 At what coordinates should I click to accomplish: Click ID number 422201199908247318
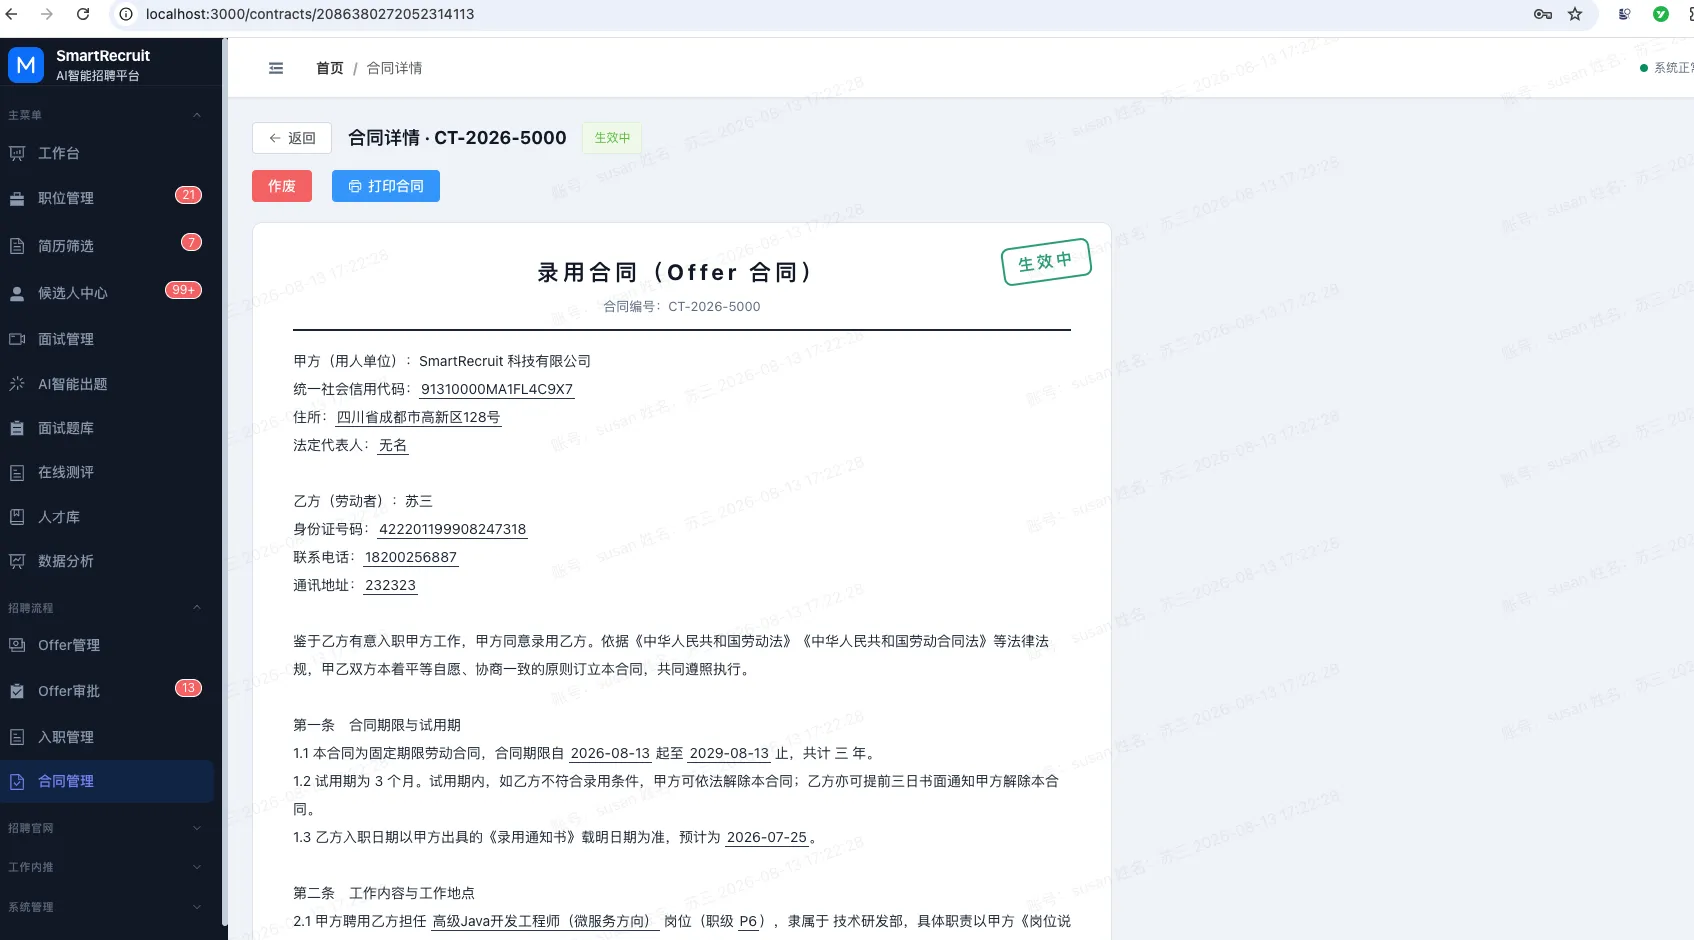pyautogui.click(x=452, y=529)
